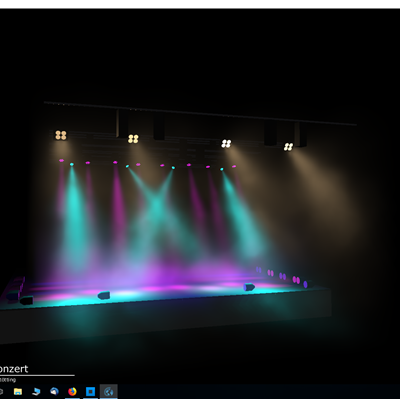Screen dimensions: 400x399
Task: Select the leftmost four-lamp blinder fixture
Action: coord(61,135)
